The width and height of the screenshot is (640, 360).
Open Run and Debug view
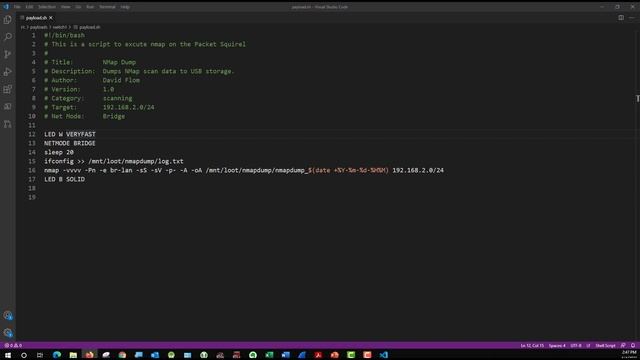coord(8,72)
